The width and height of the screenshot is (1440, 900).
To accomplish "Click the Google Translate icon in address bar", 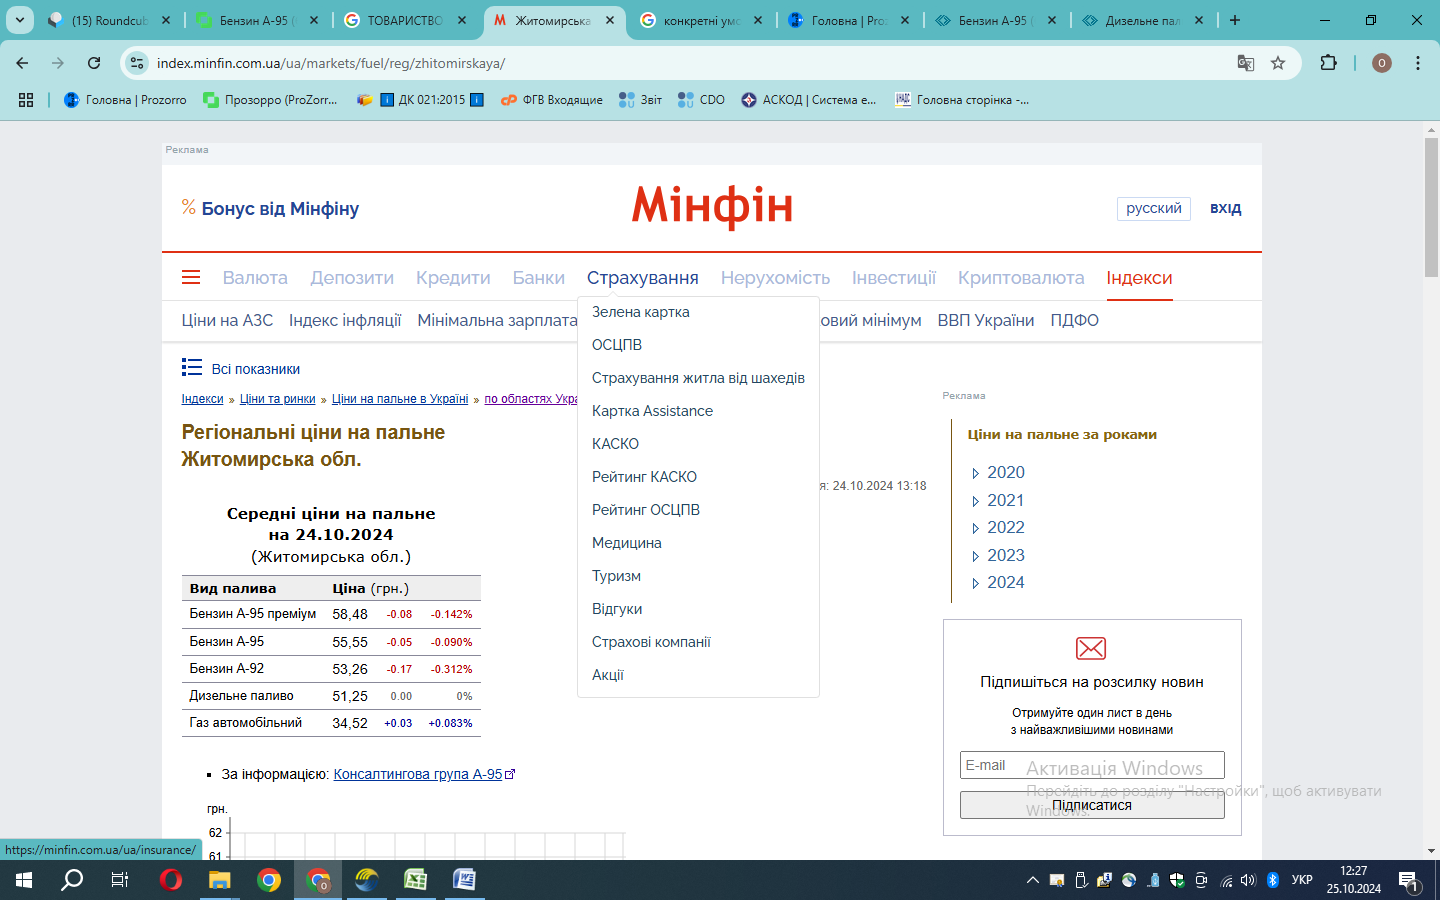I will [x=1246, y=63].
